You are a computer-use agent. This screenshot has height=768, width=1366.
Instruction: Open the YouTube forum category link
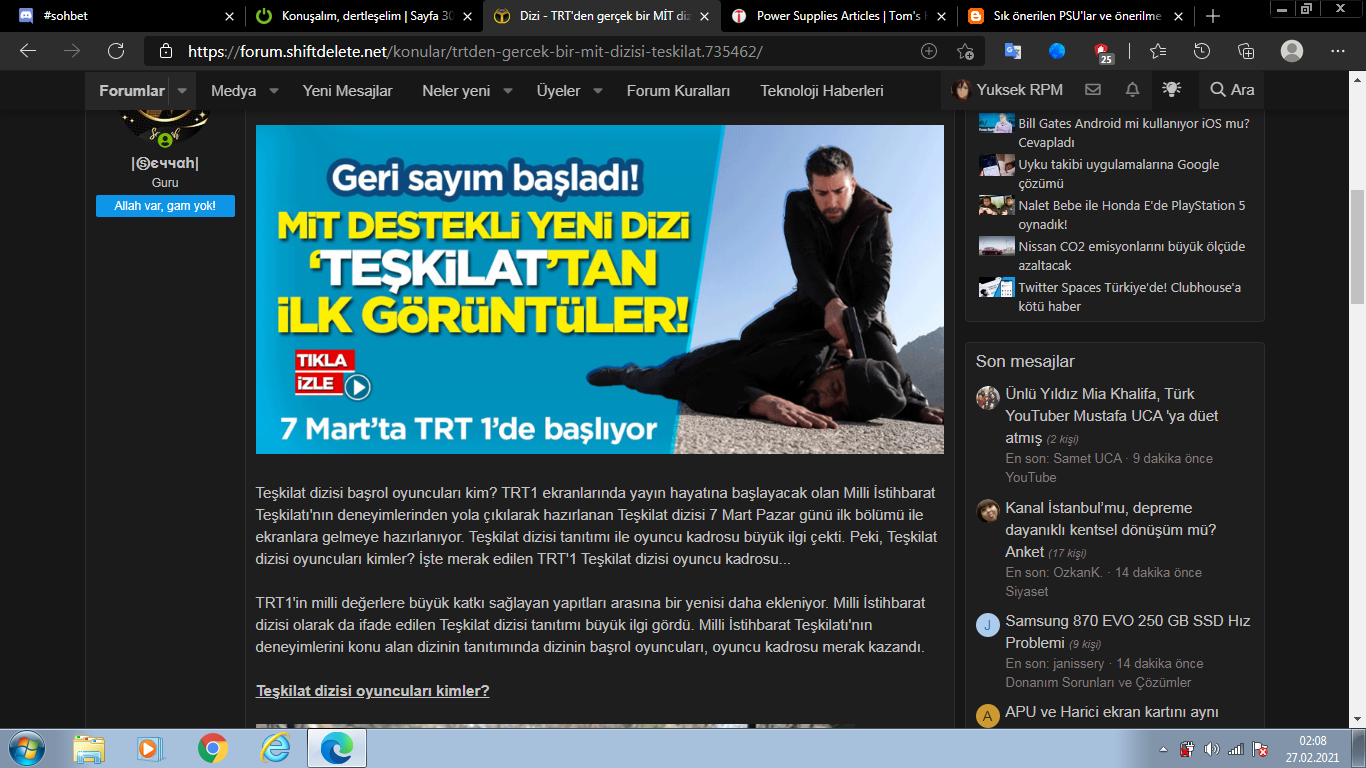1030,477
